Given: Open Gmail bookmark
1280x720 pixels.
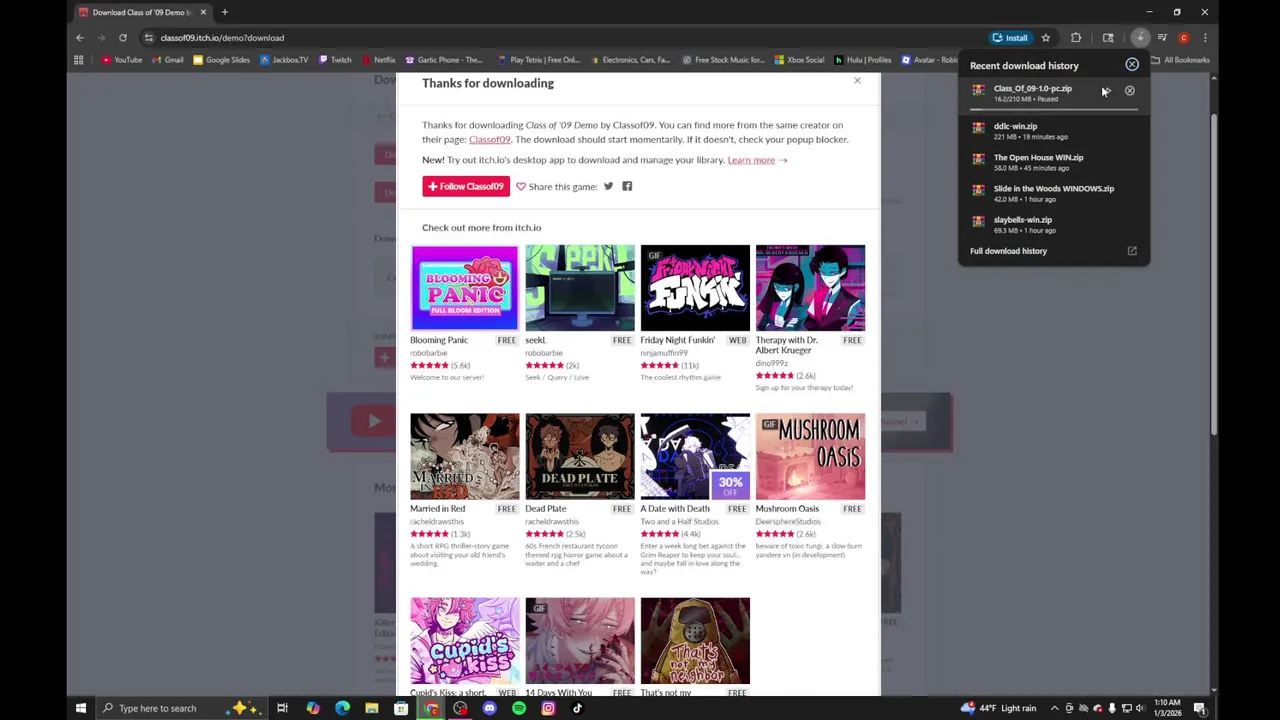Looking at the screenshot, I should (x=168, y=60).
